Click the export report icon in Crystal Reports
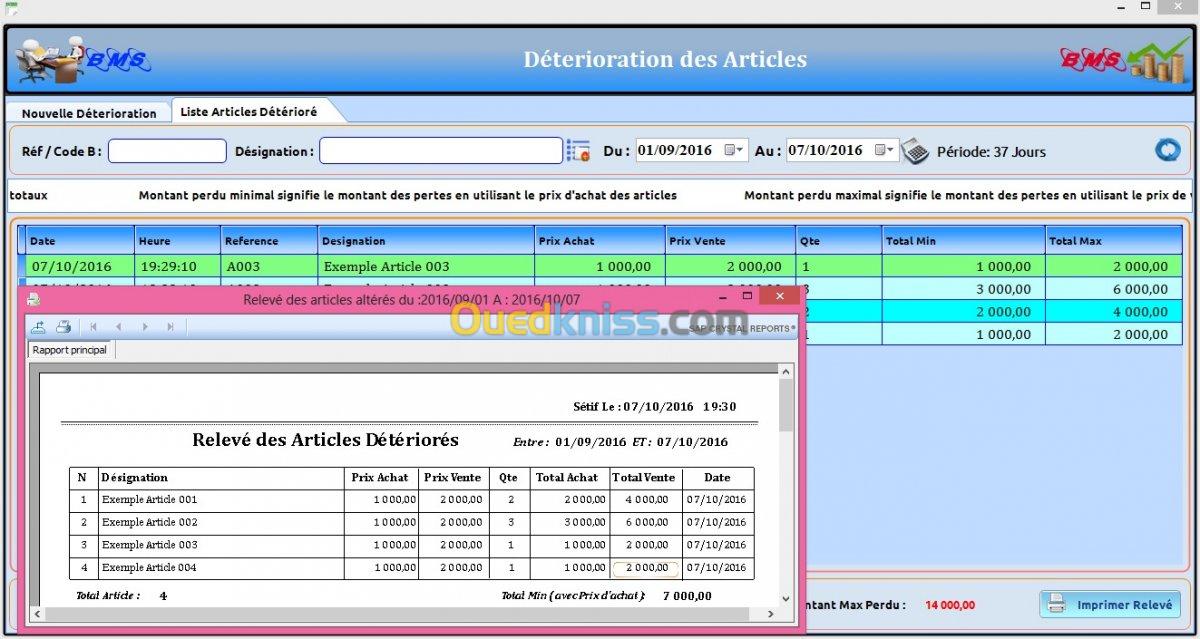Image resolution: width=1200 pixels, height=639 pixels. pos(39,326)
